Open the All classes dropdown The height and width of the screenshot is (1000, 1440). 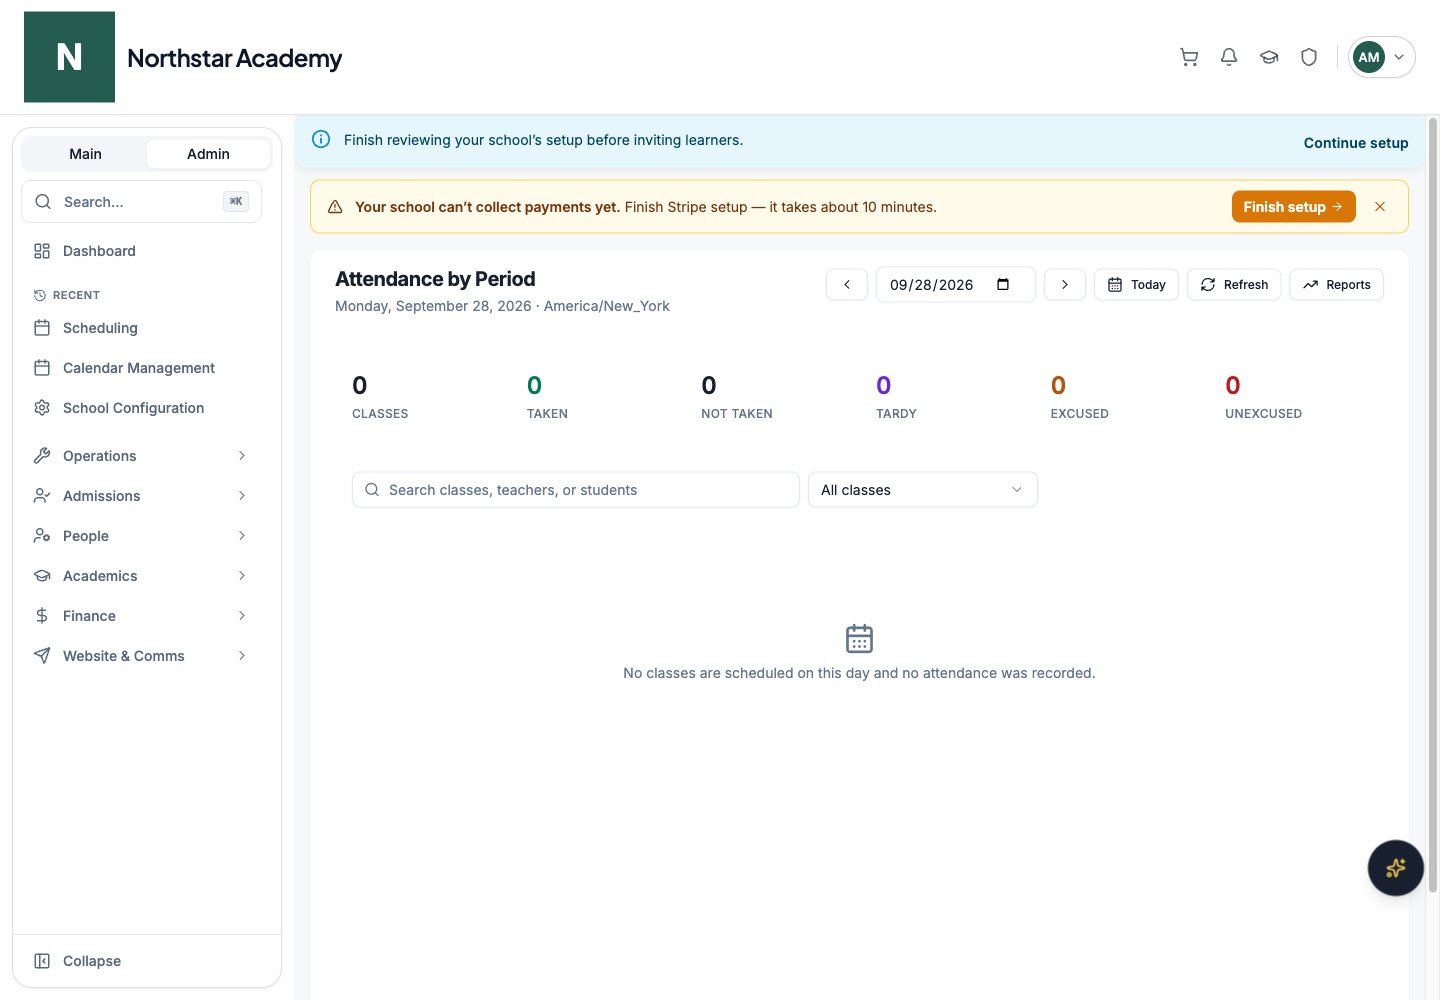(x=923, y=490)
